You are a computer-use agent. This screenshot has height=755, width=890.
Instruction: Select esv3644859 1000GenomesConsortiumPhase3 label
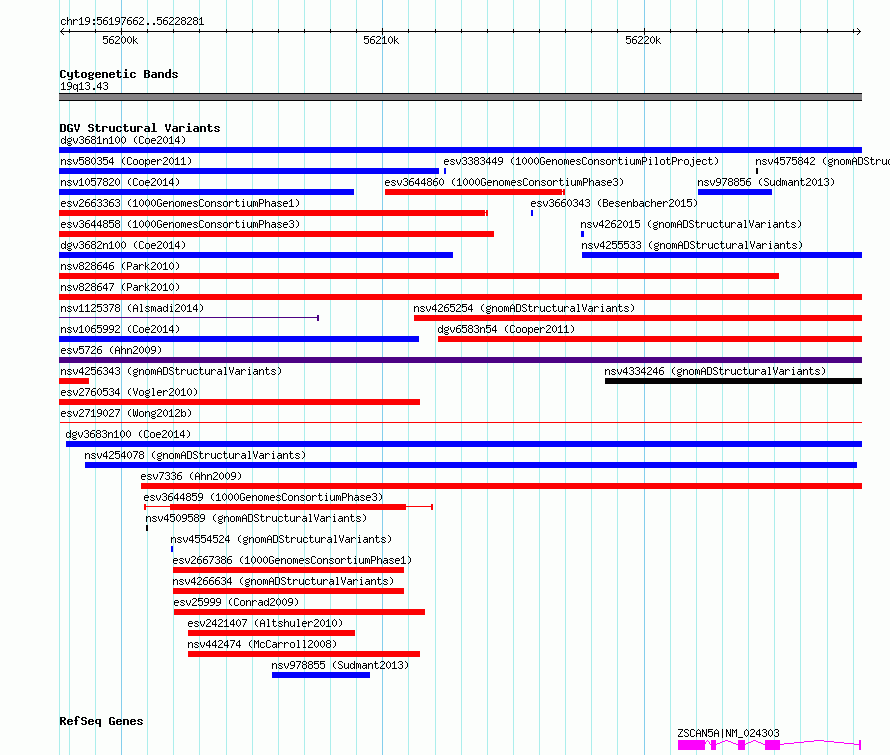point(263,497)
